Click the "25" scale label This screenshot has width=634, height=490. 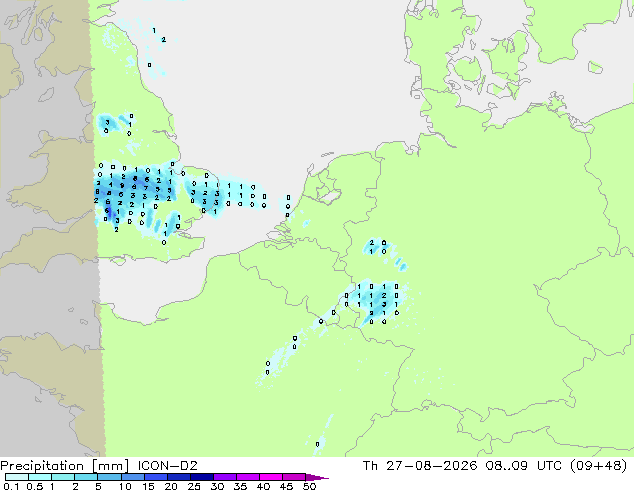tap(194, 486)
